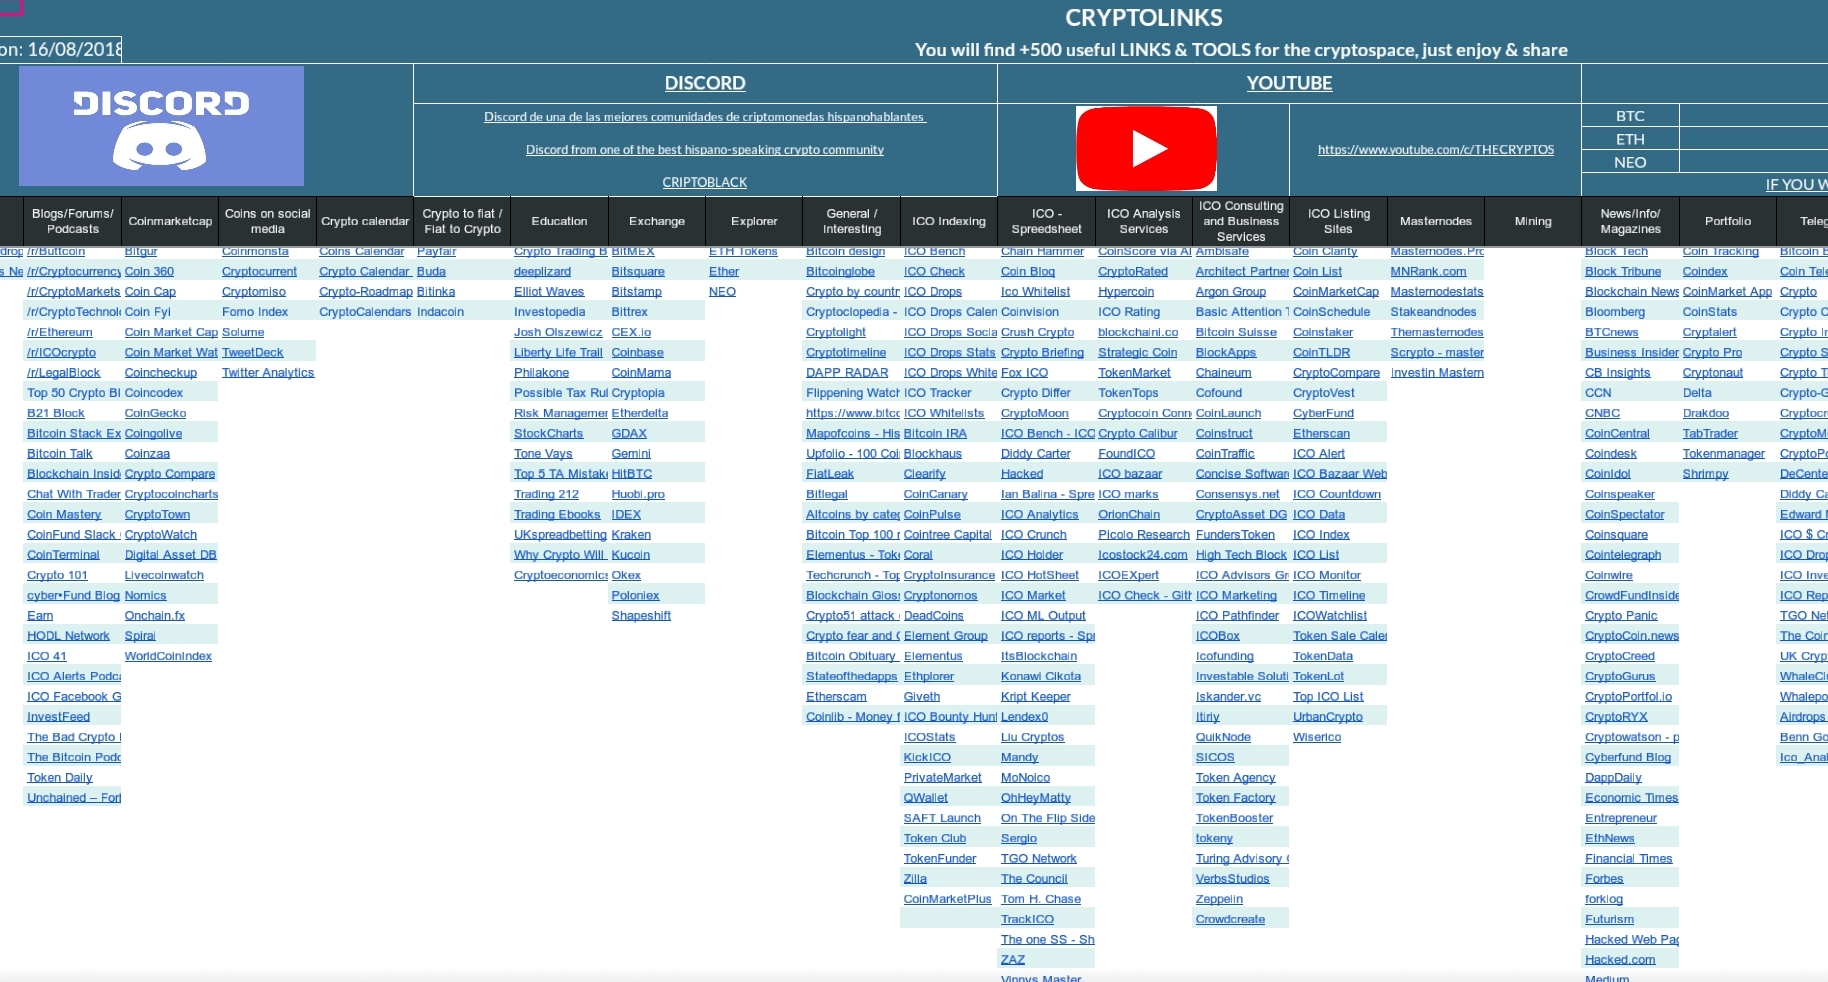The height and width of the screenshot is (982, 1828).
Task: Open the YOUTUBE heading link
Action: [1289, 83]
